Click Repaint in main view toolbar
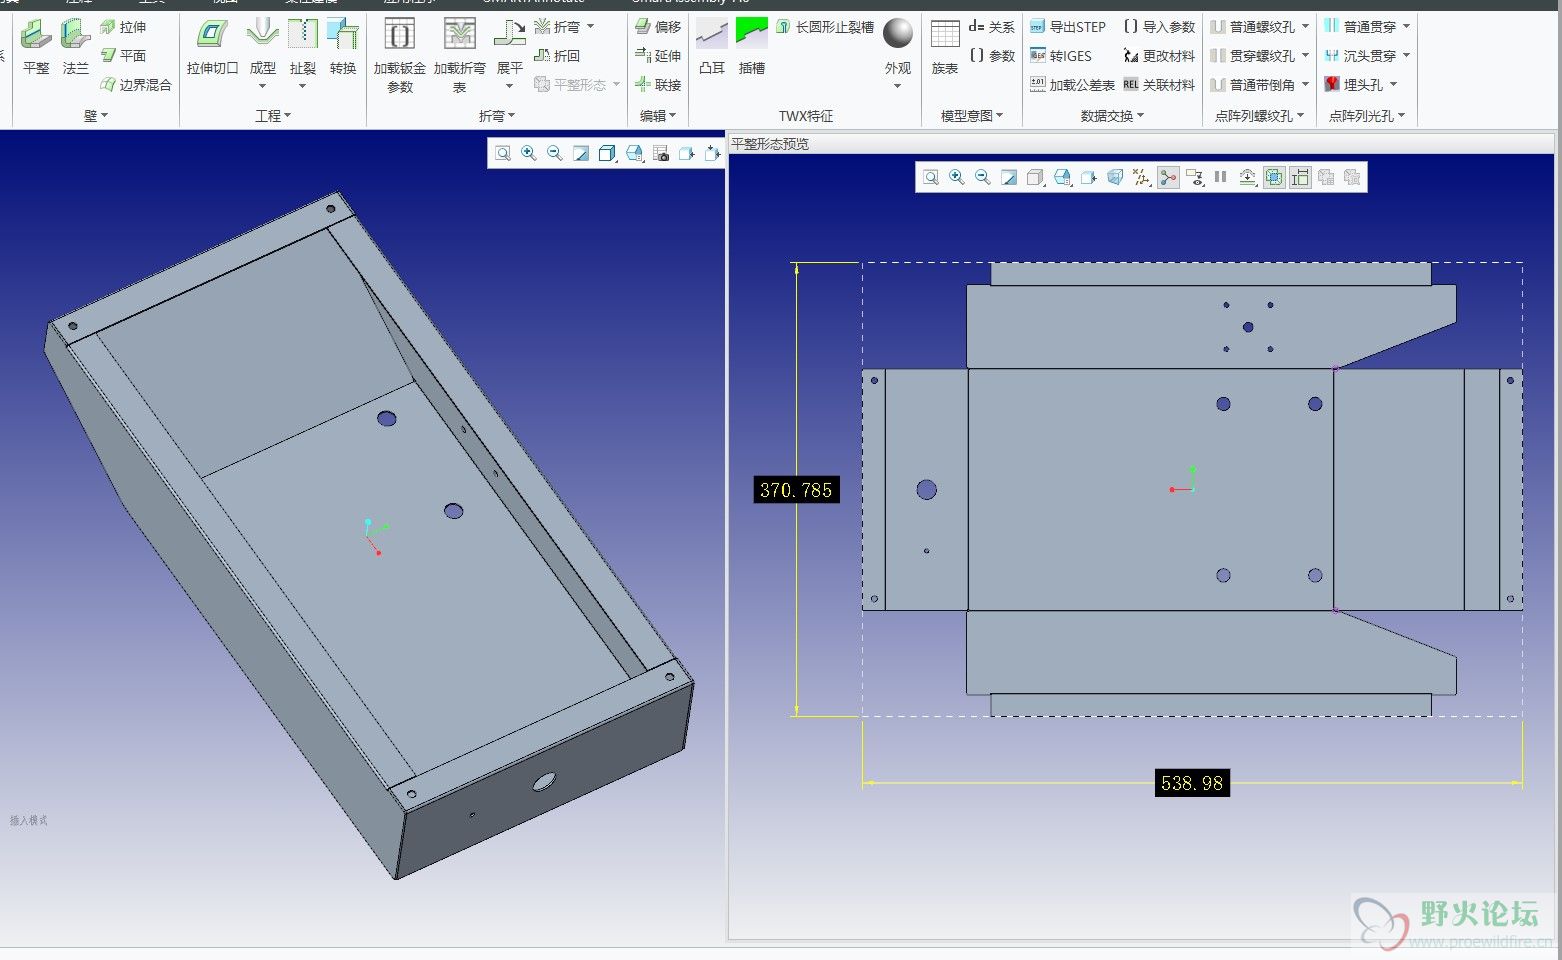 click(581, 153)
